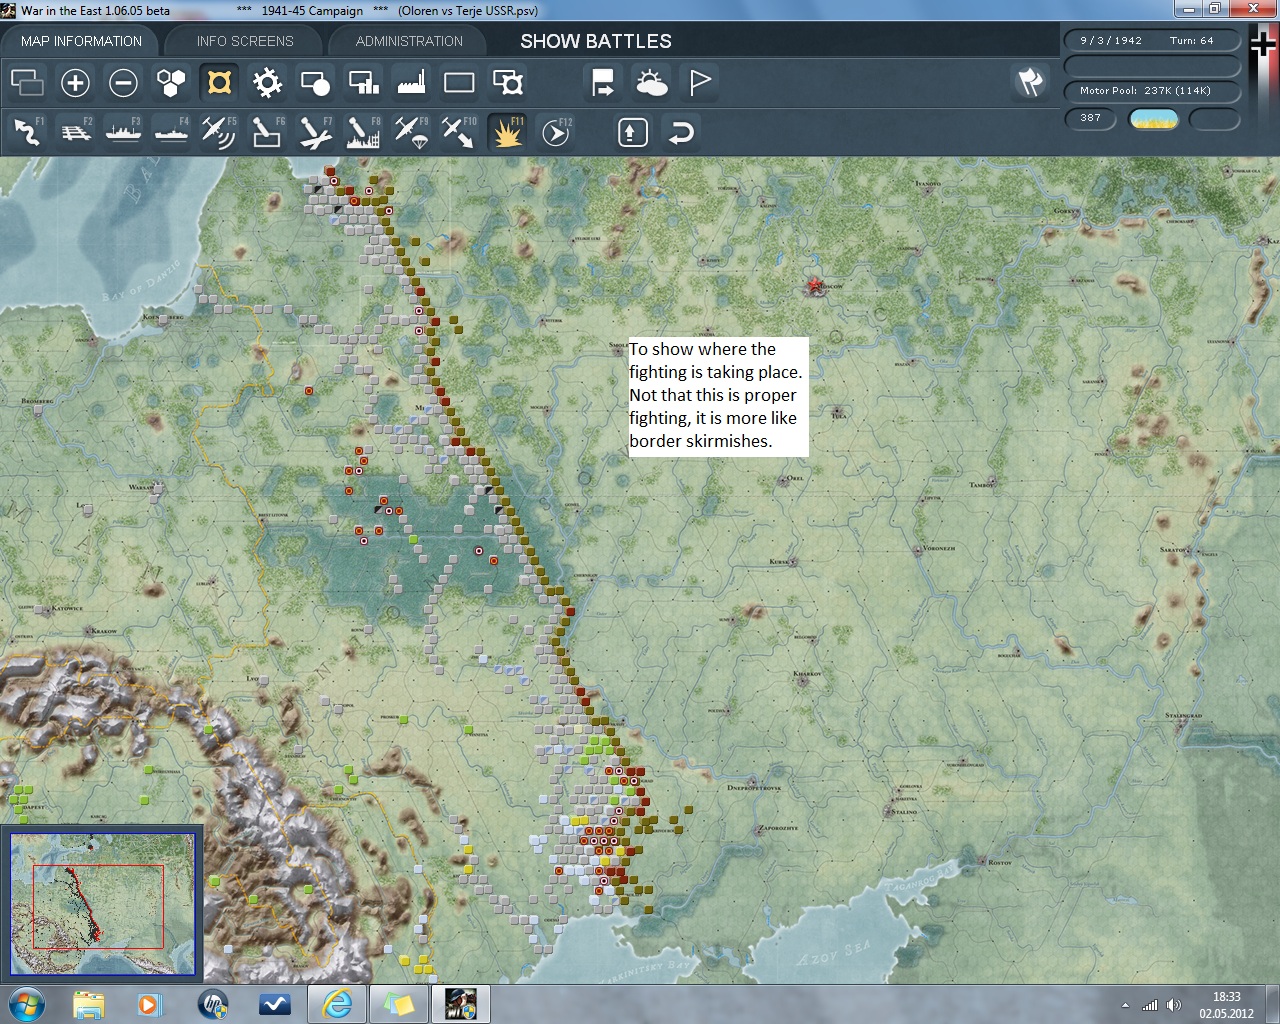Toggle the factory locations display
This screenshot has height=1024, width=1280.
[x=411, y=82]
